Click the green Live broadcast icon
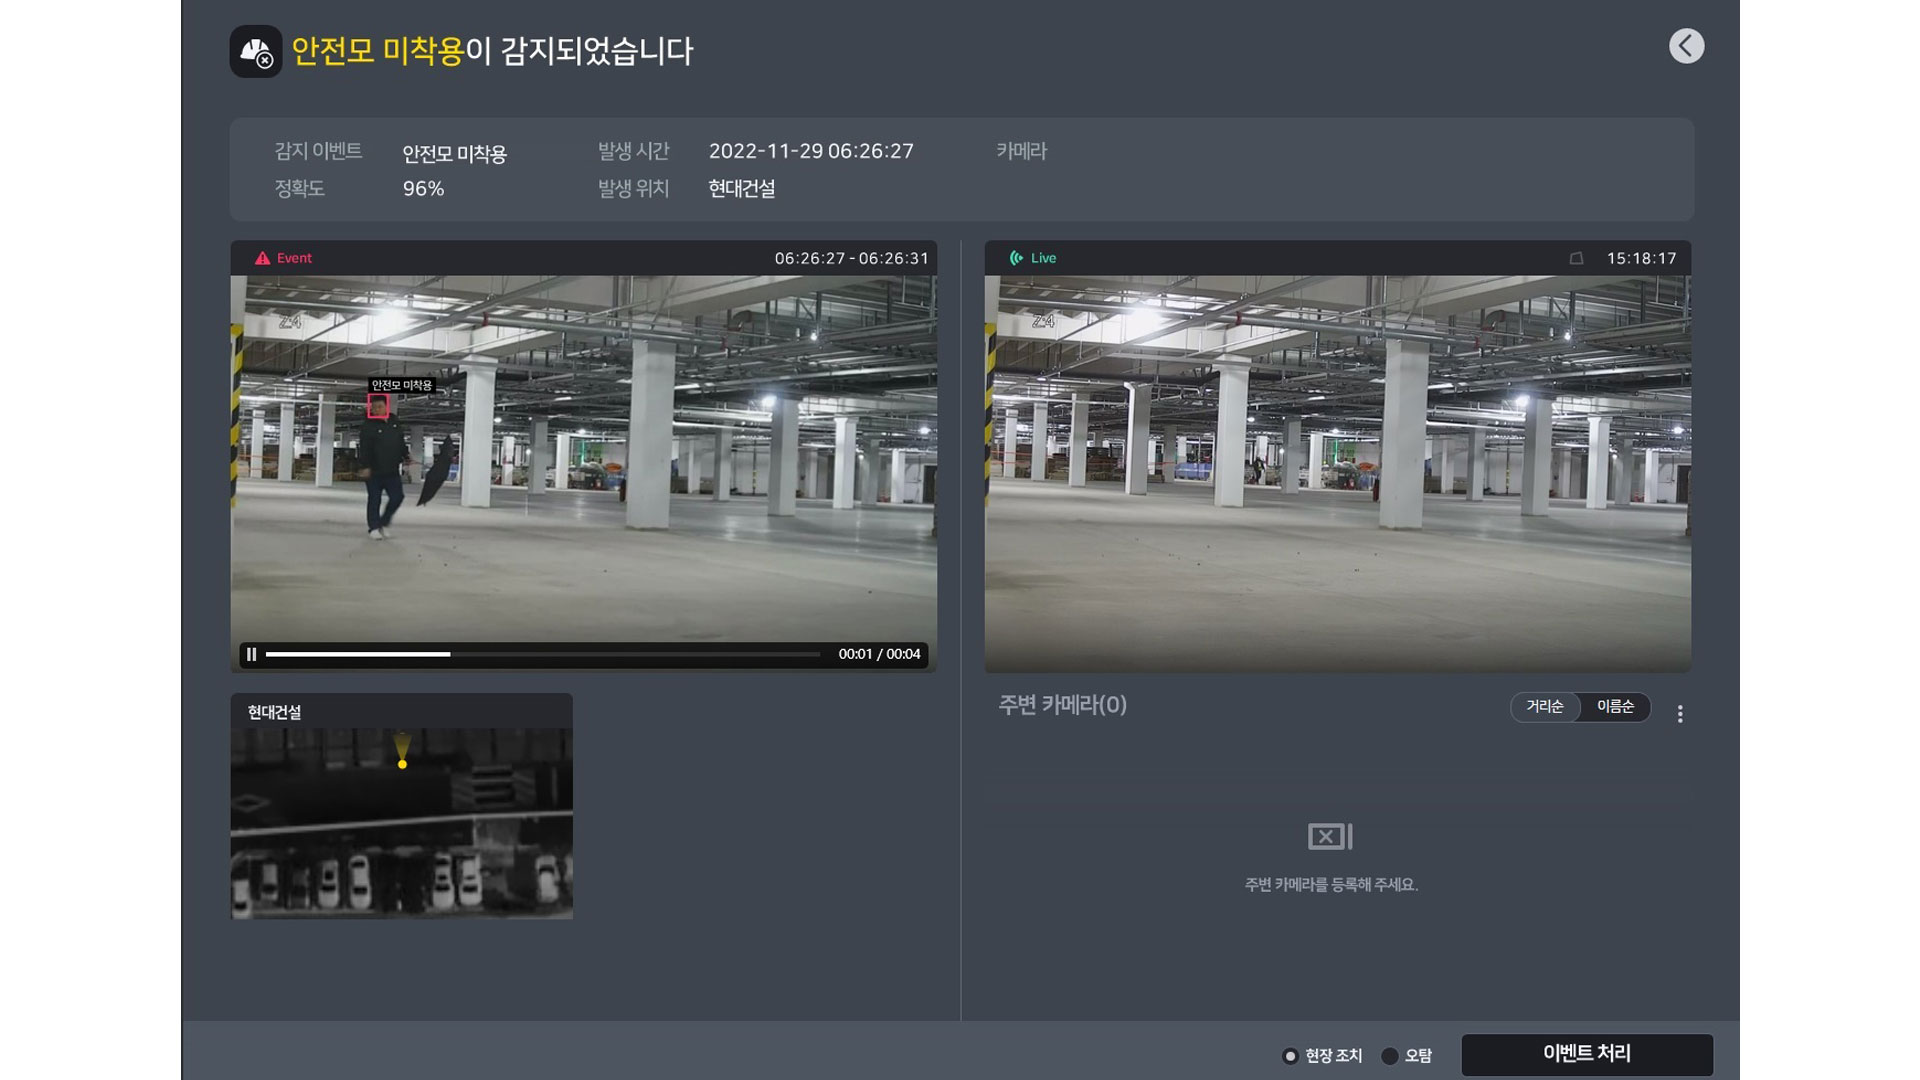 point(1016,258)
